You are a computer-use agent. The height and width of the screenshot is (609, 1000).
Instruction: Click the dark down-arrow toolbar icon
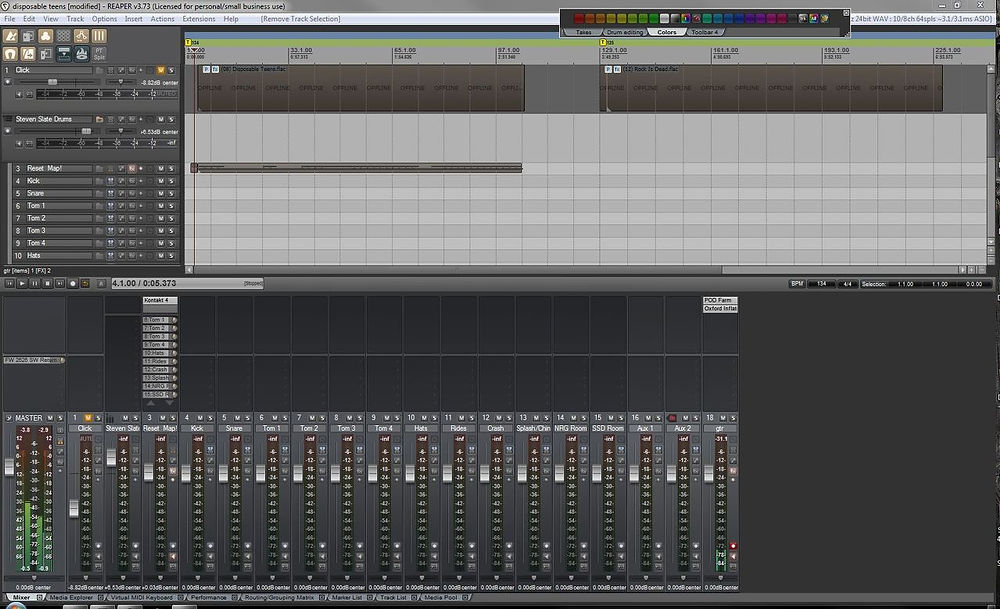click(x=64, y=54)
